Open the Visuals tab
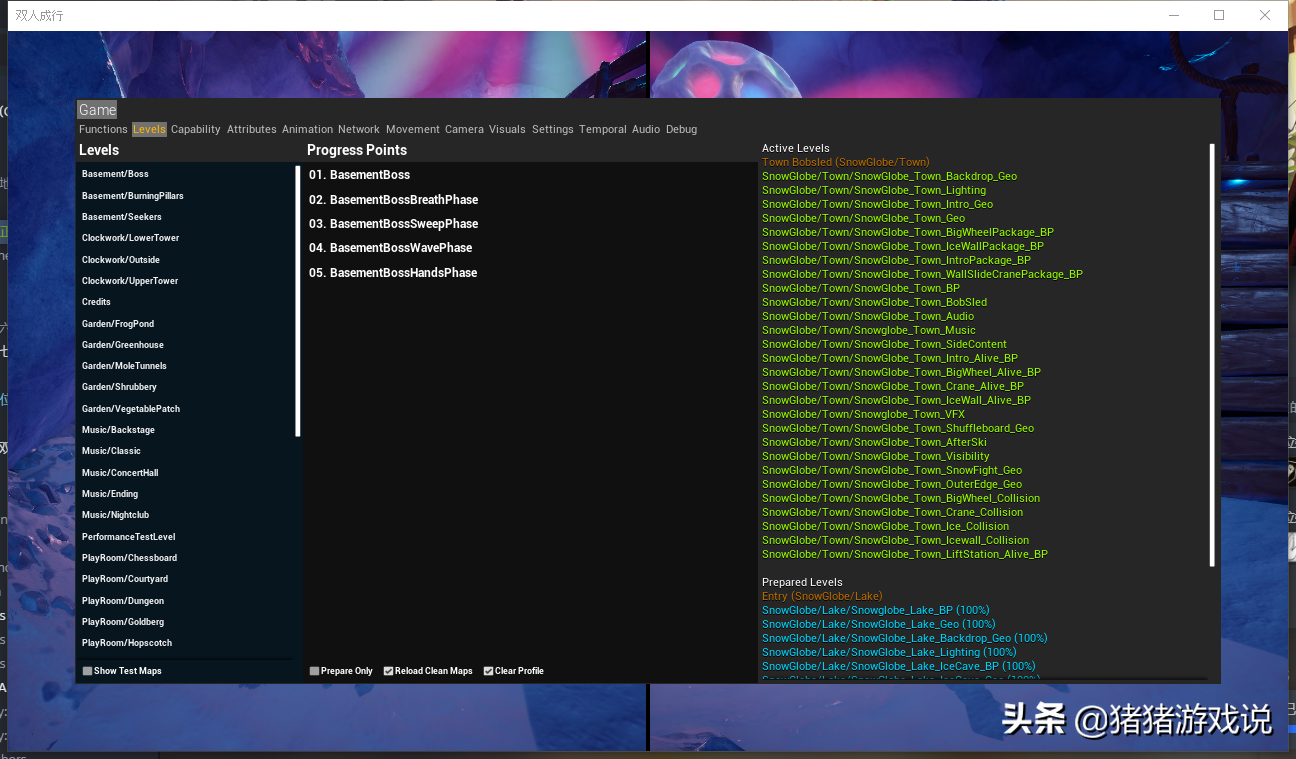 pos(507,129)
